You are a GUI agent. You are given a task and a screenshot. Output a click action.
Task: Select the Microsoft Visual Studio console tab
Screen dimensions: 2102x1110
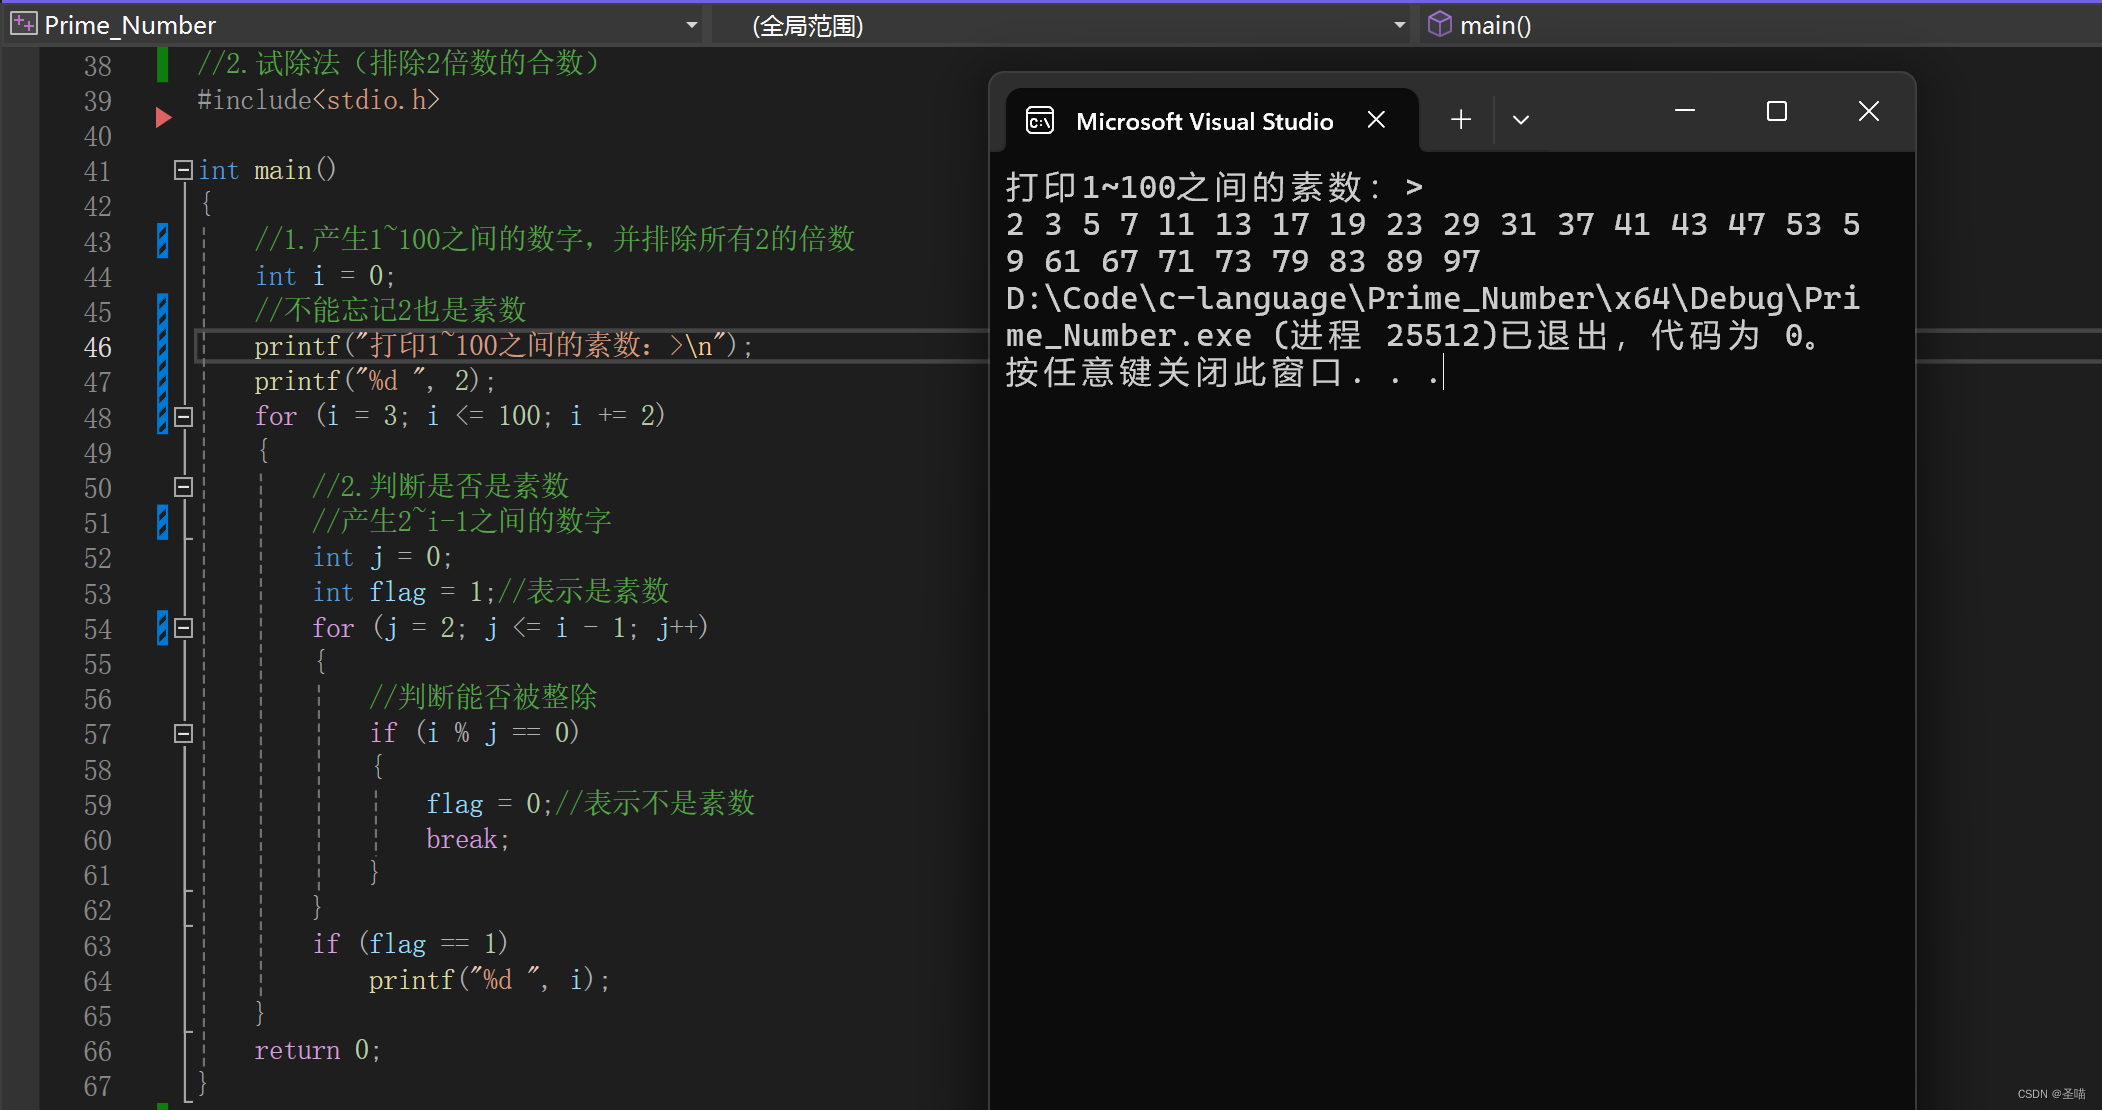click(1211, 121)
